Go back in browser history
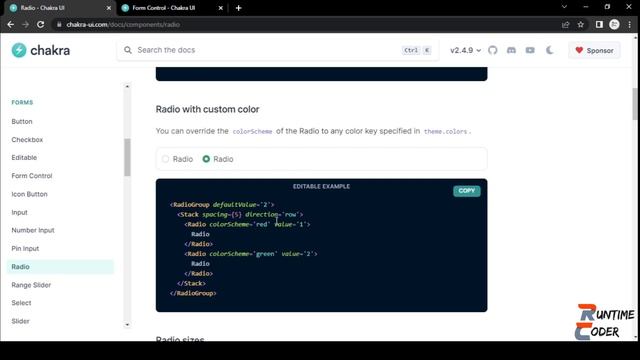640x360 pixels. point(11,24)
